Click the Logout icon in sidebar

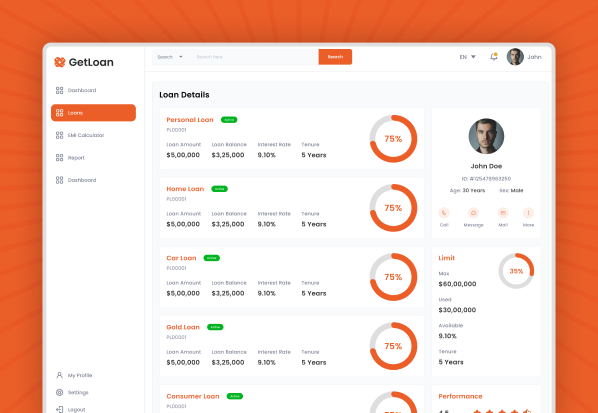[x=59, y=409]
